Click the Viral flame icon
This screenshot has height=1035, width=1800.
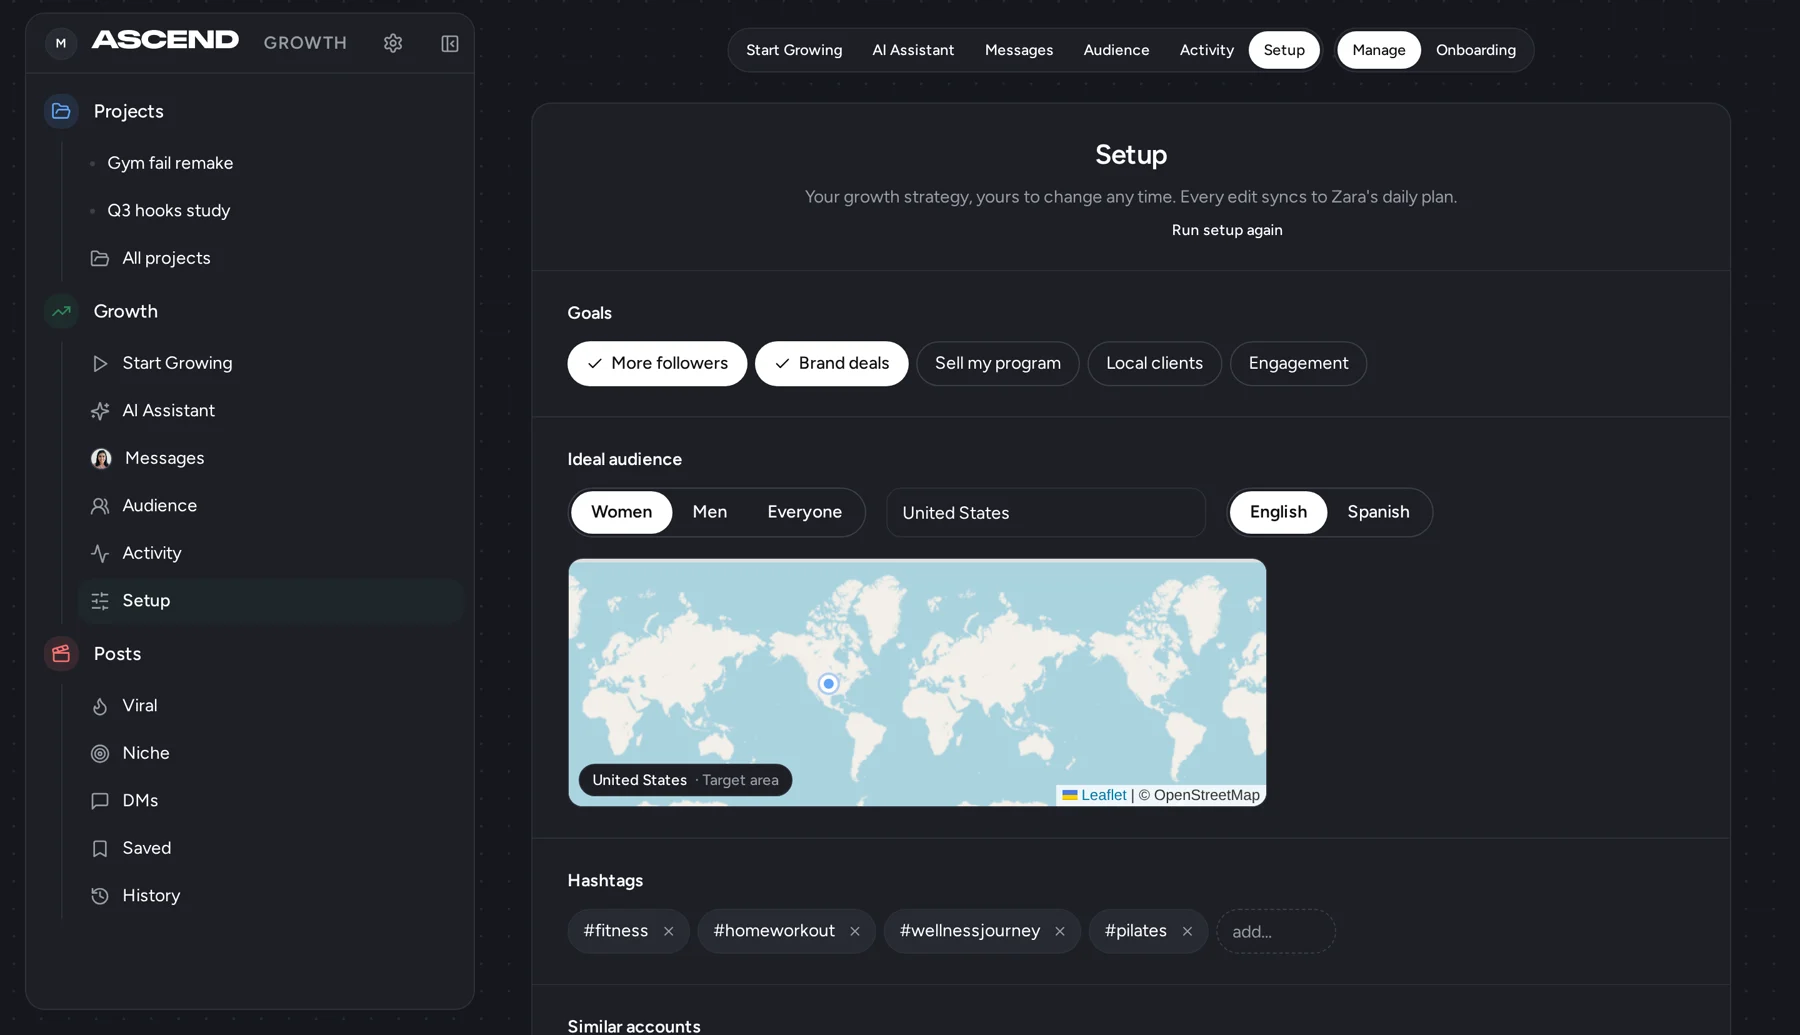coord(100,706)
